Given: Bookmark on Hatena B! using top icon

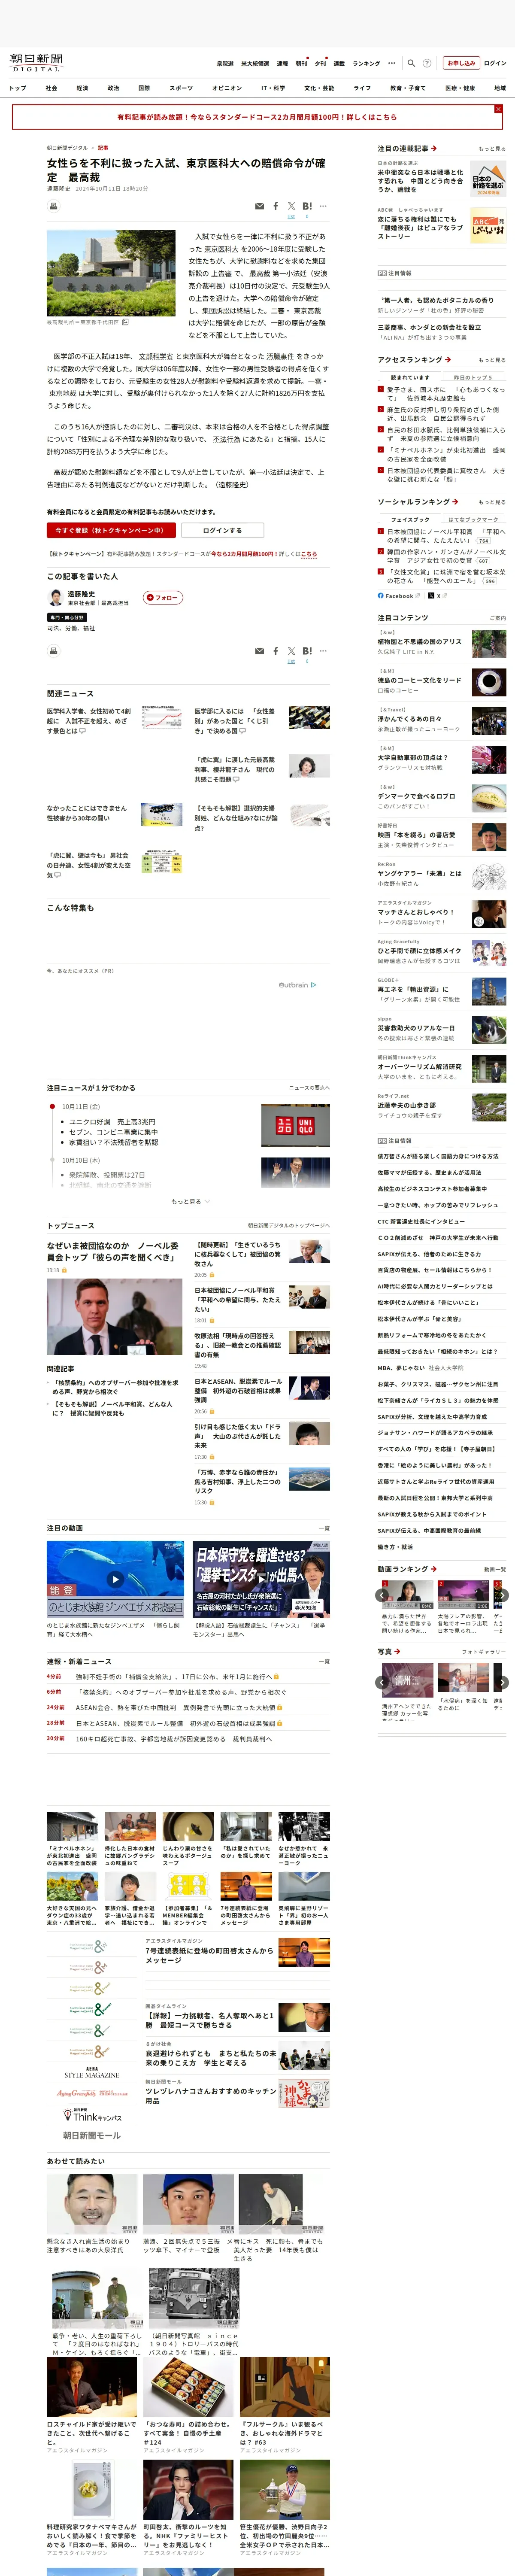Looking at the screenshot, I should [307, 206].
